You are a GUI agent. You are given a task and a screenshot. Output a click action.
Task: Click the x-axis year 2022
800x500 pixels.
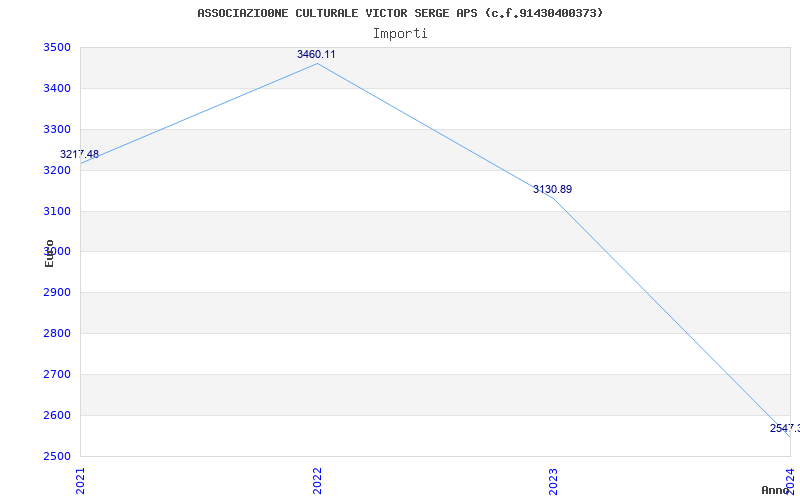pyautogui.click(x=317, y=481)
